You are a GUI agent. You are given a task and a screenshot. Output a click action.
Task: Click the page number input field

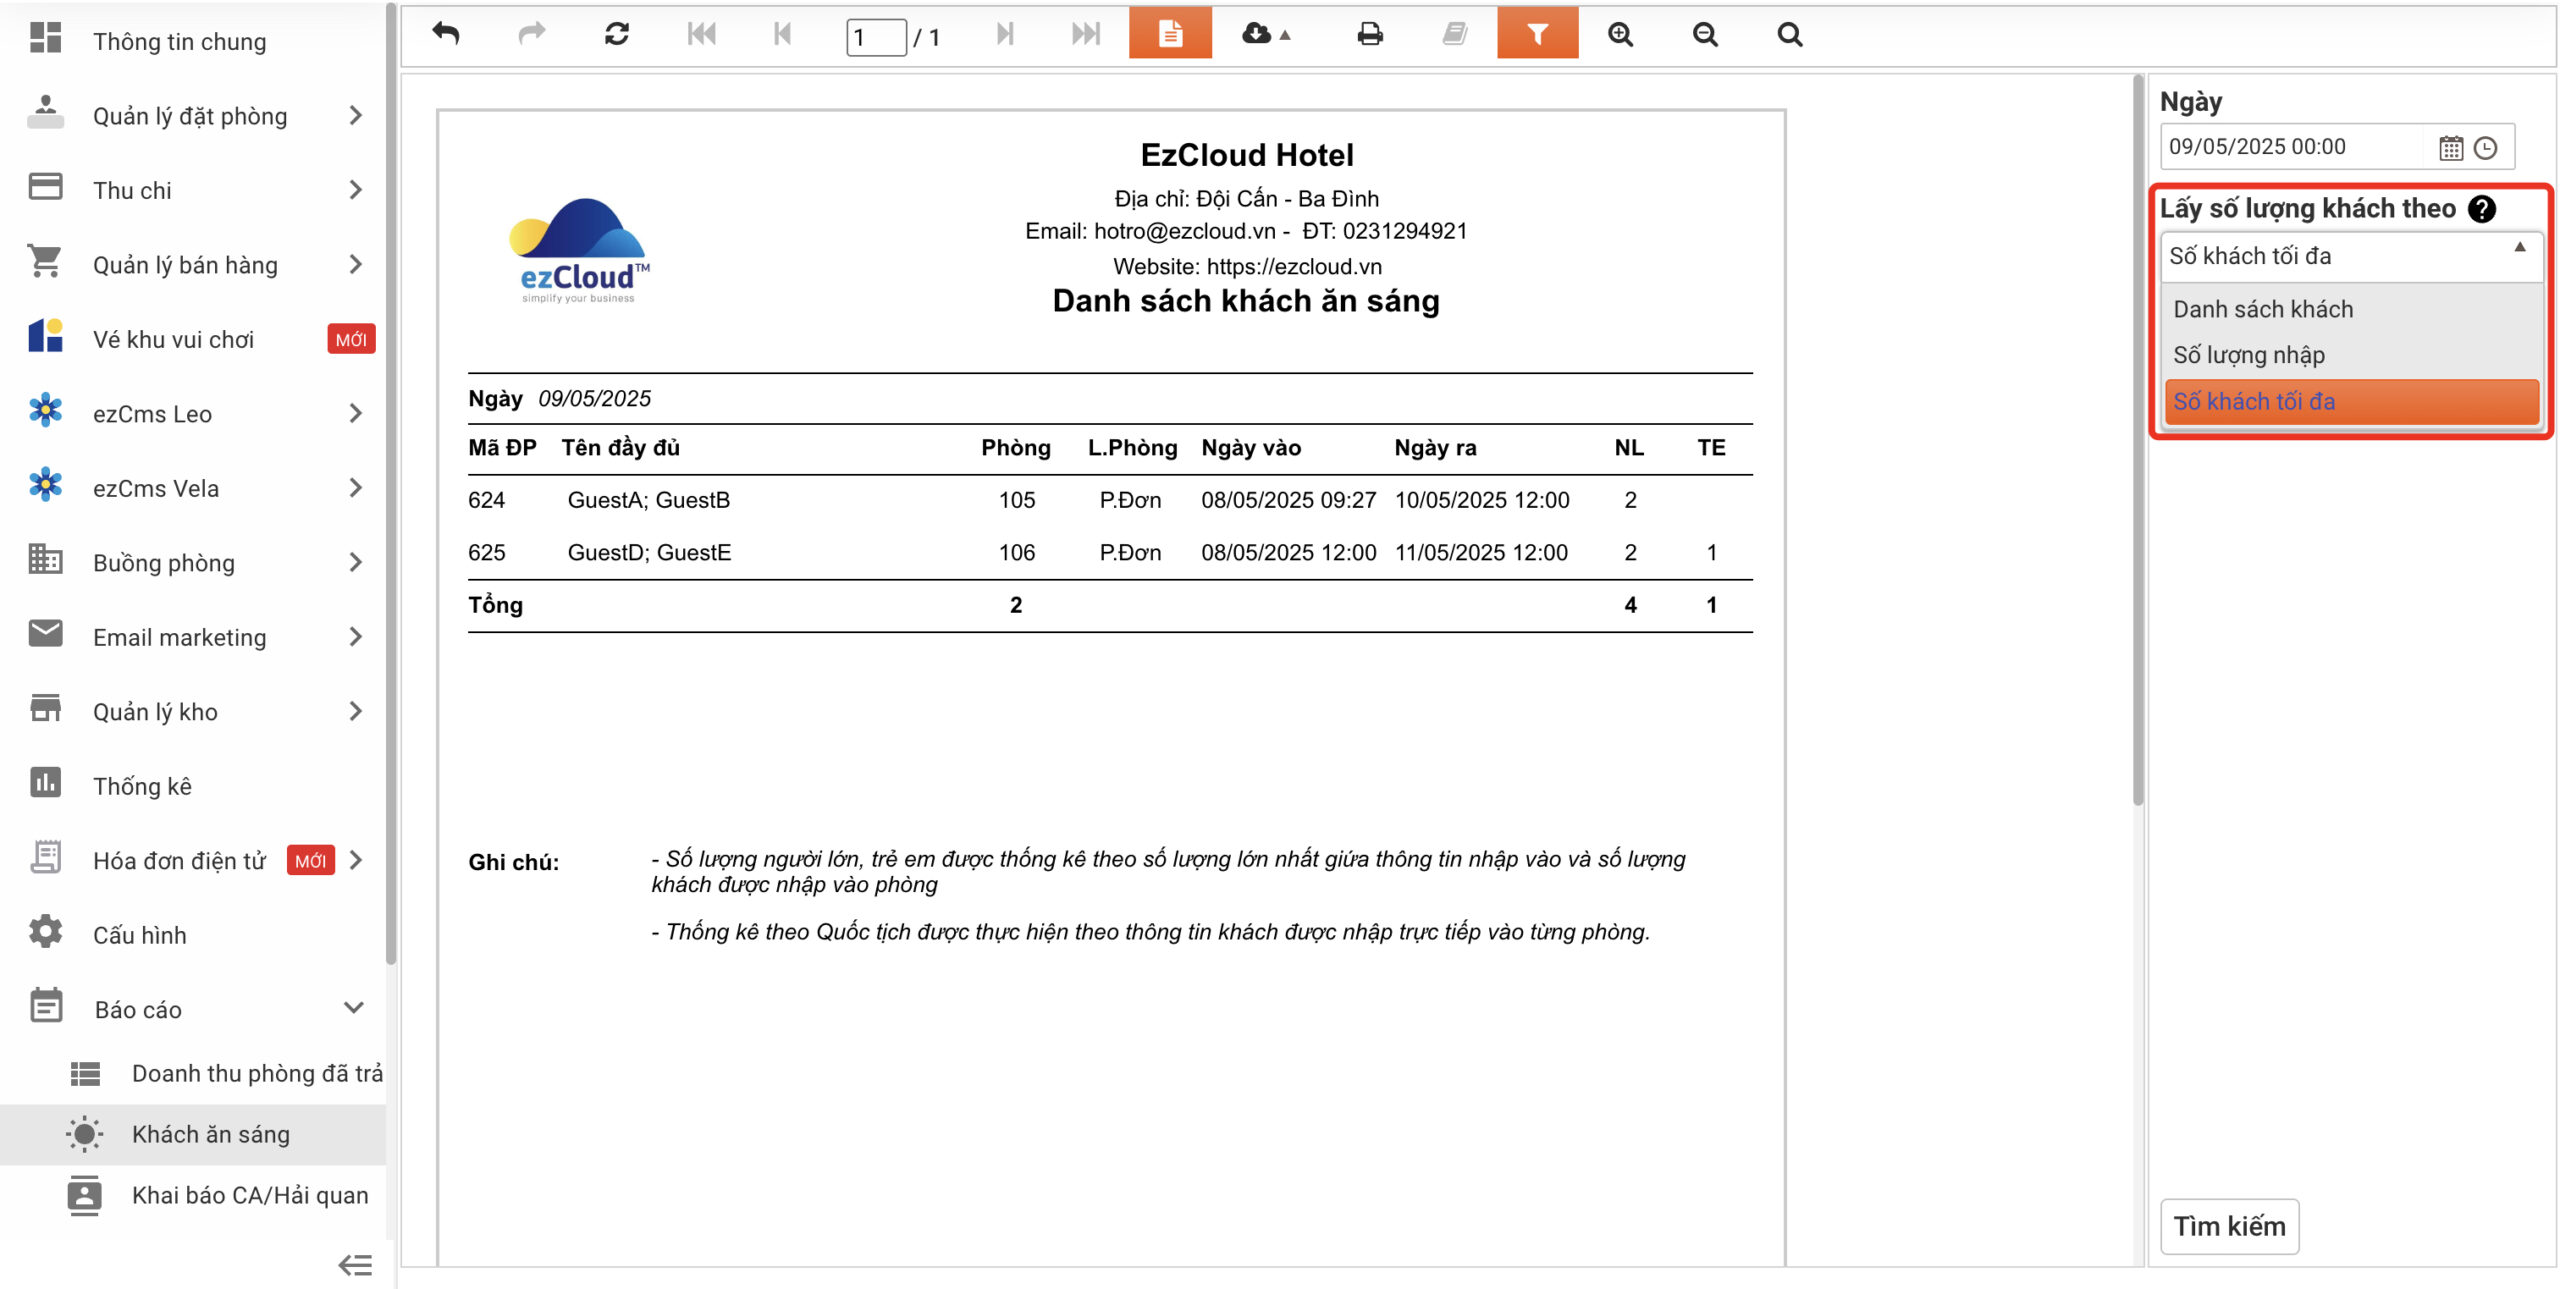point(875,38)
